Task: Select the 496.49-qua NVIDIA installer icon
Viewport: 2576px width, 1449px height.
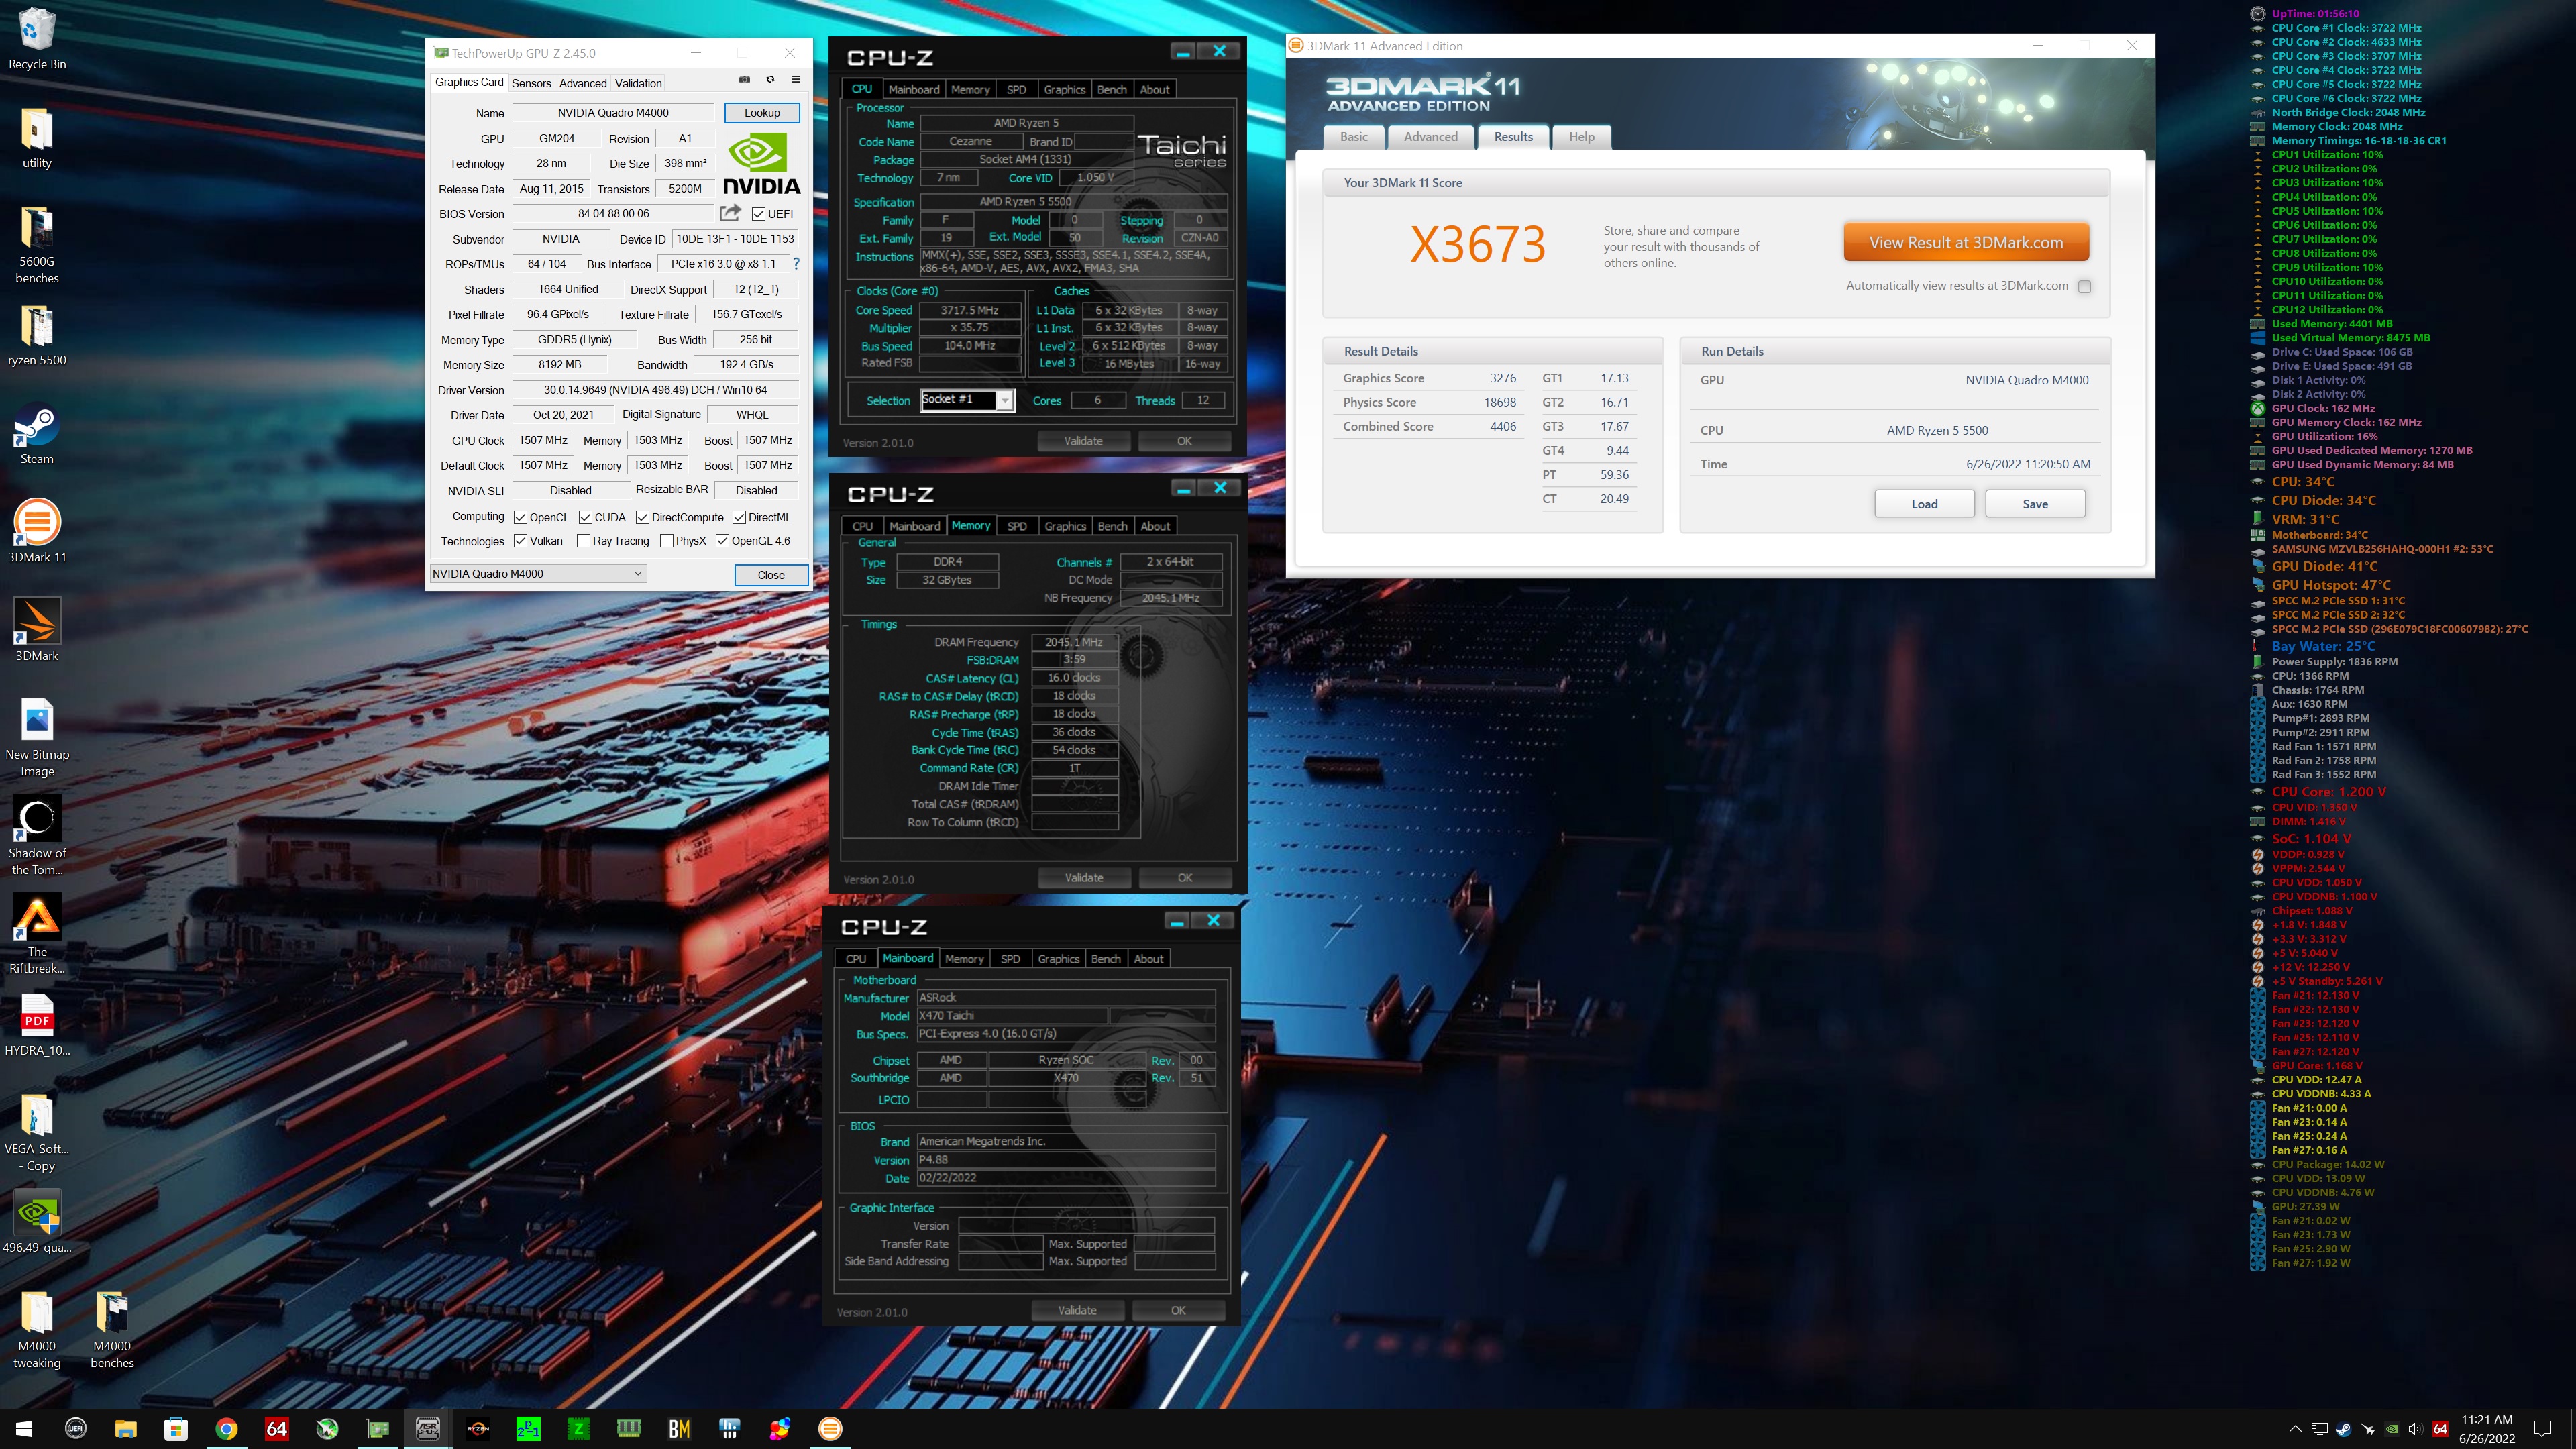Action: pos(37,1222)
